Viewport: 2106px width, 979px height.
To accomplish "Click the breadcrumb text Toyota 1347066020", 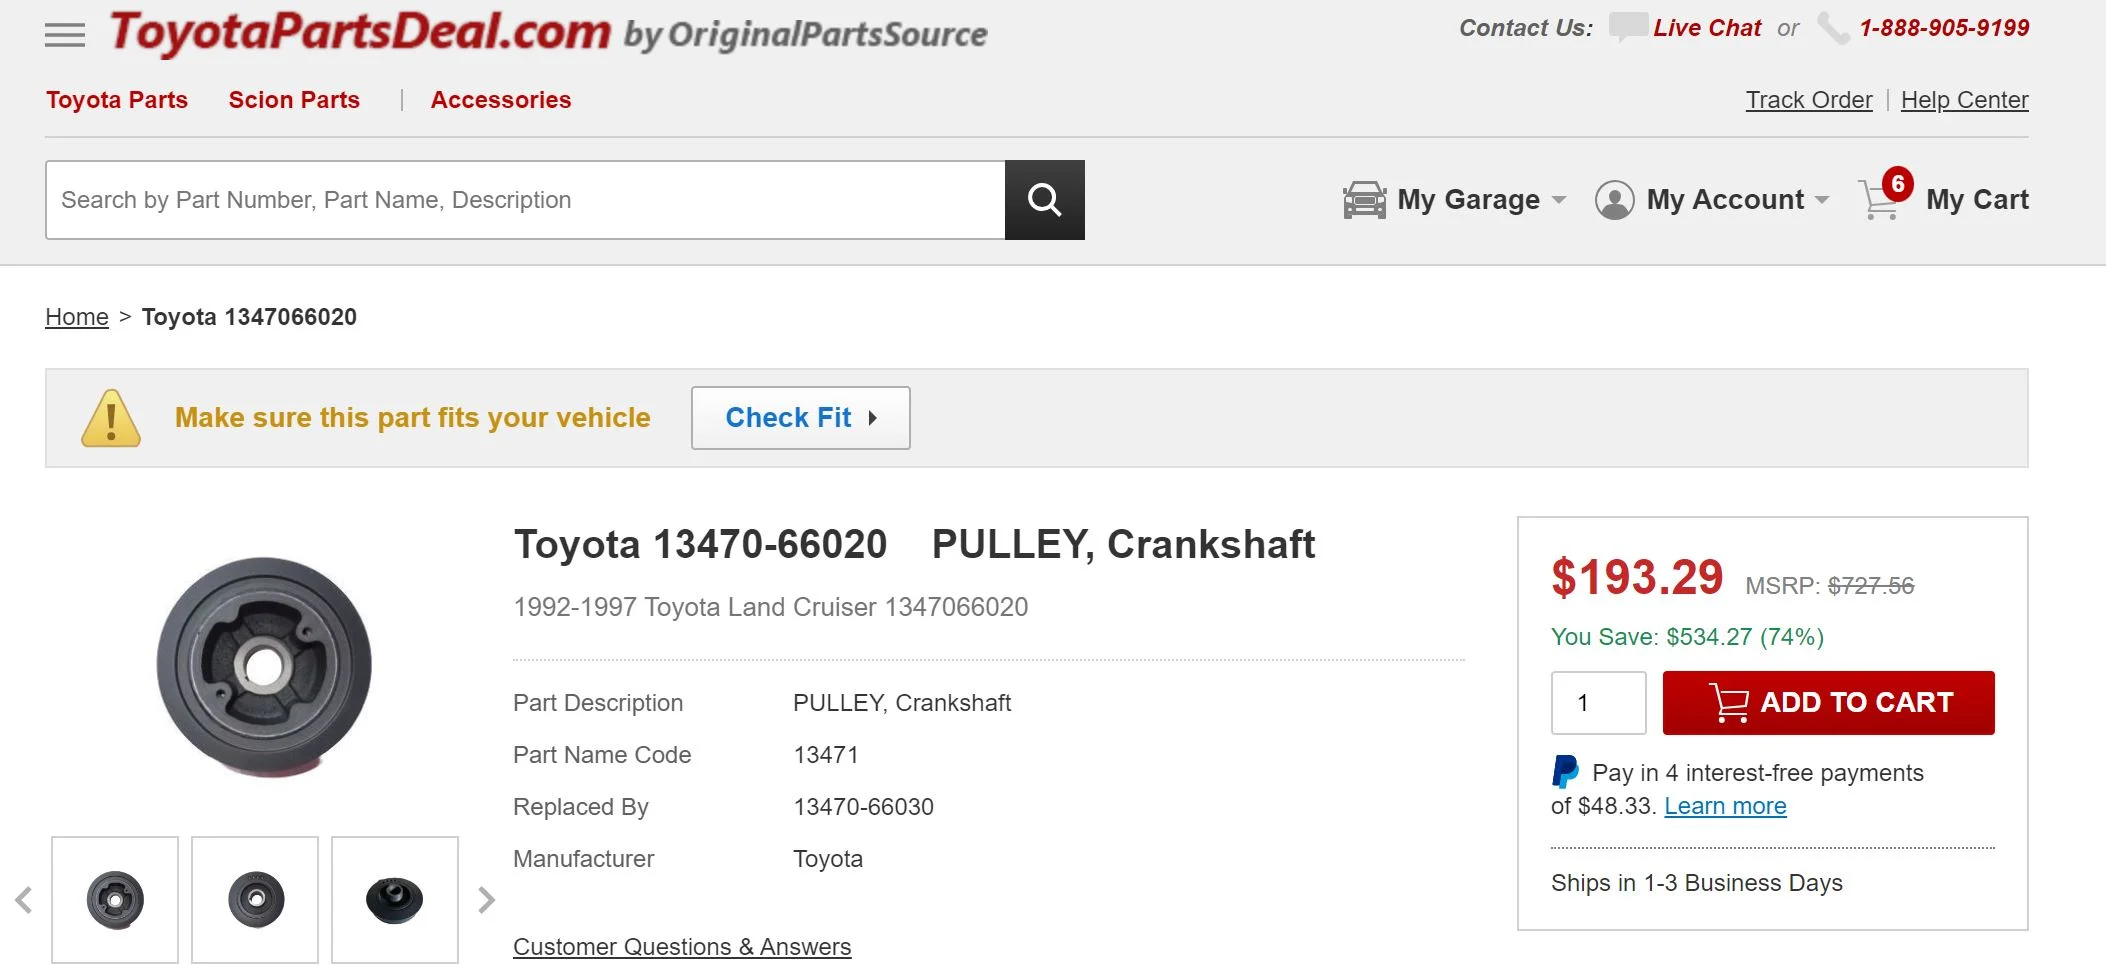I will pos(249,317).
